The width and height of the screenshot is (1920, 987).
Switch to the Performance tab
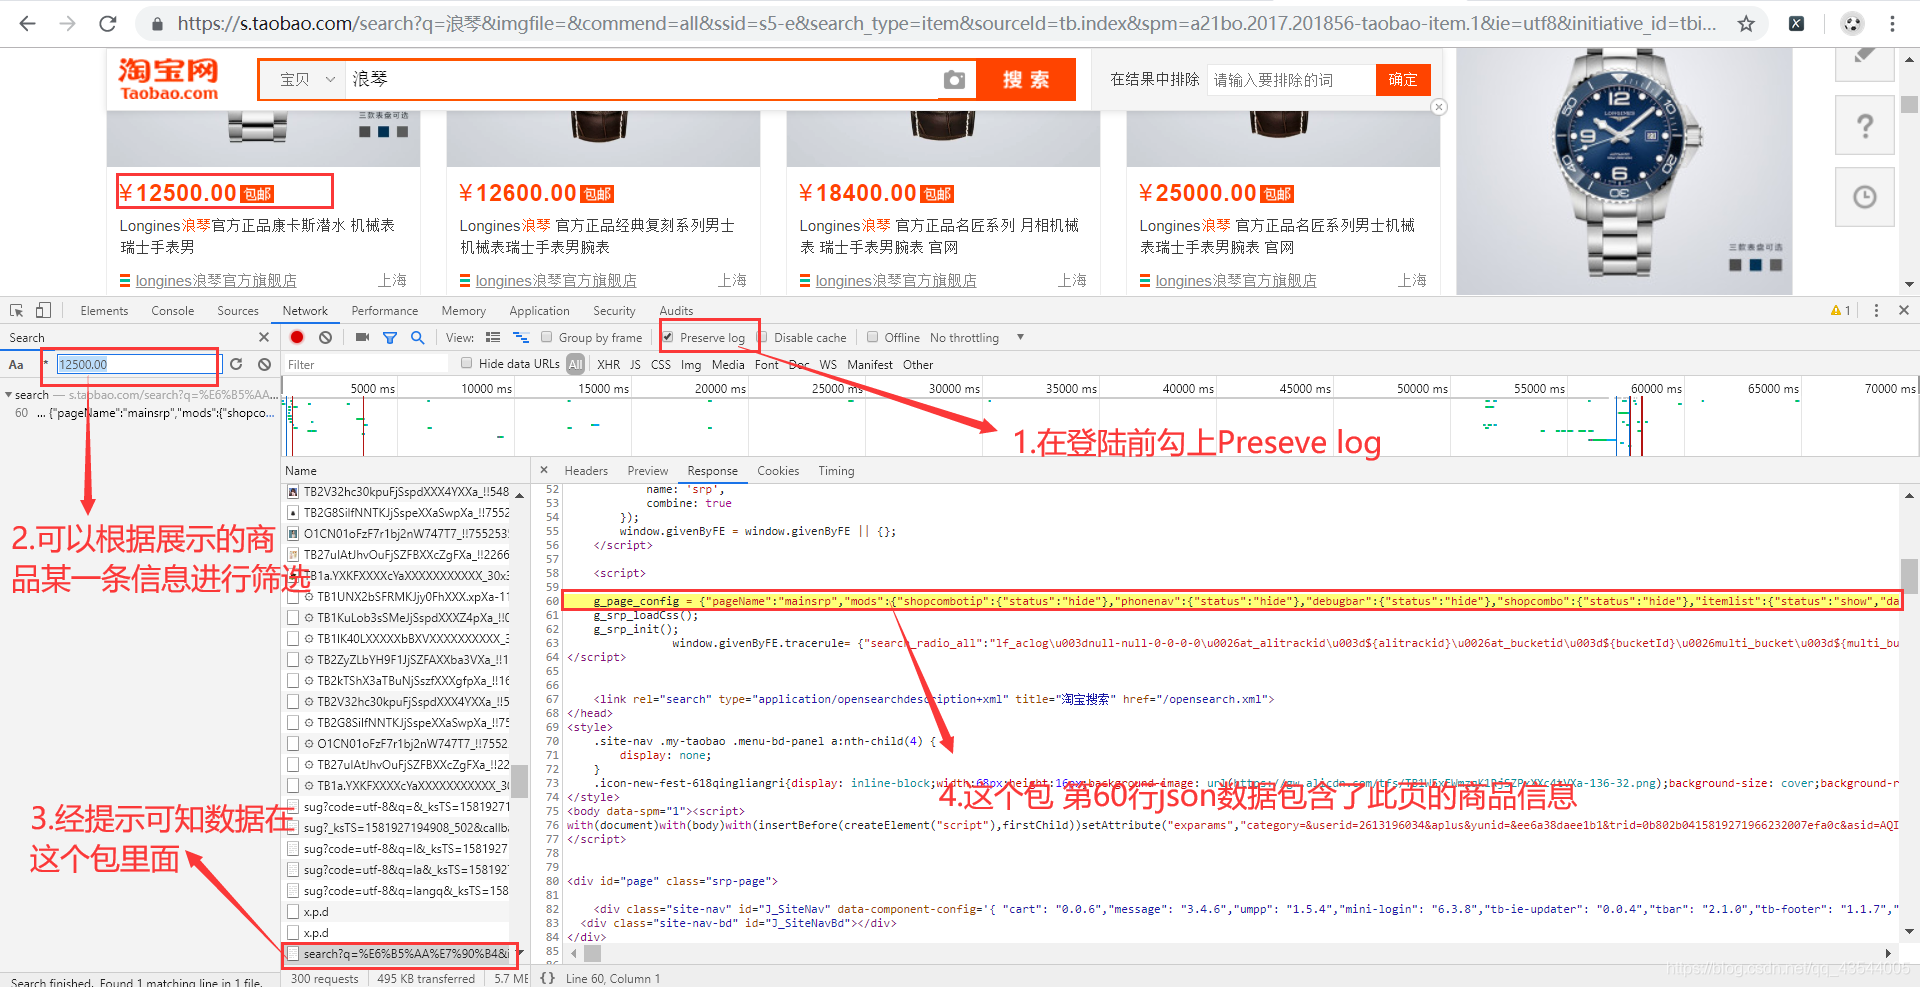point(385,311)
